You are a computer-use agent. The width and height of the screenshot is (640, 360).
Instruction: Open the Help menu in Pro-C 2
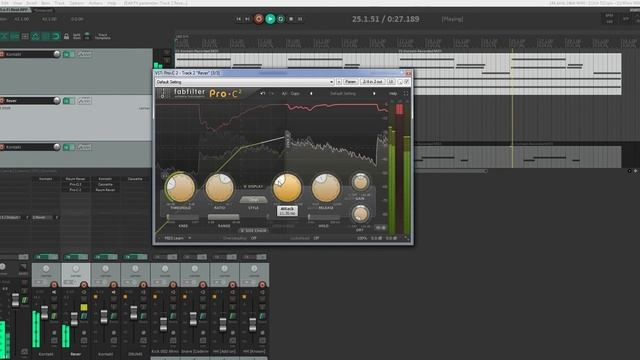point(393,93)
